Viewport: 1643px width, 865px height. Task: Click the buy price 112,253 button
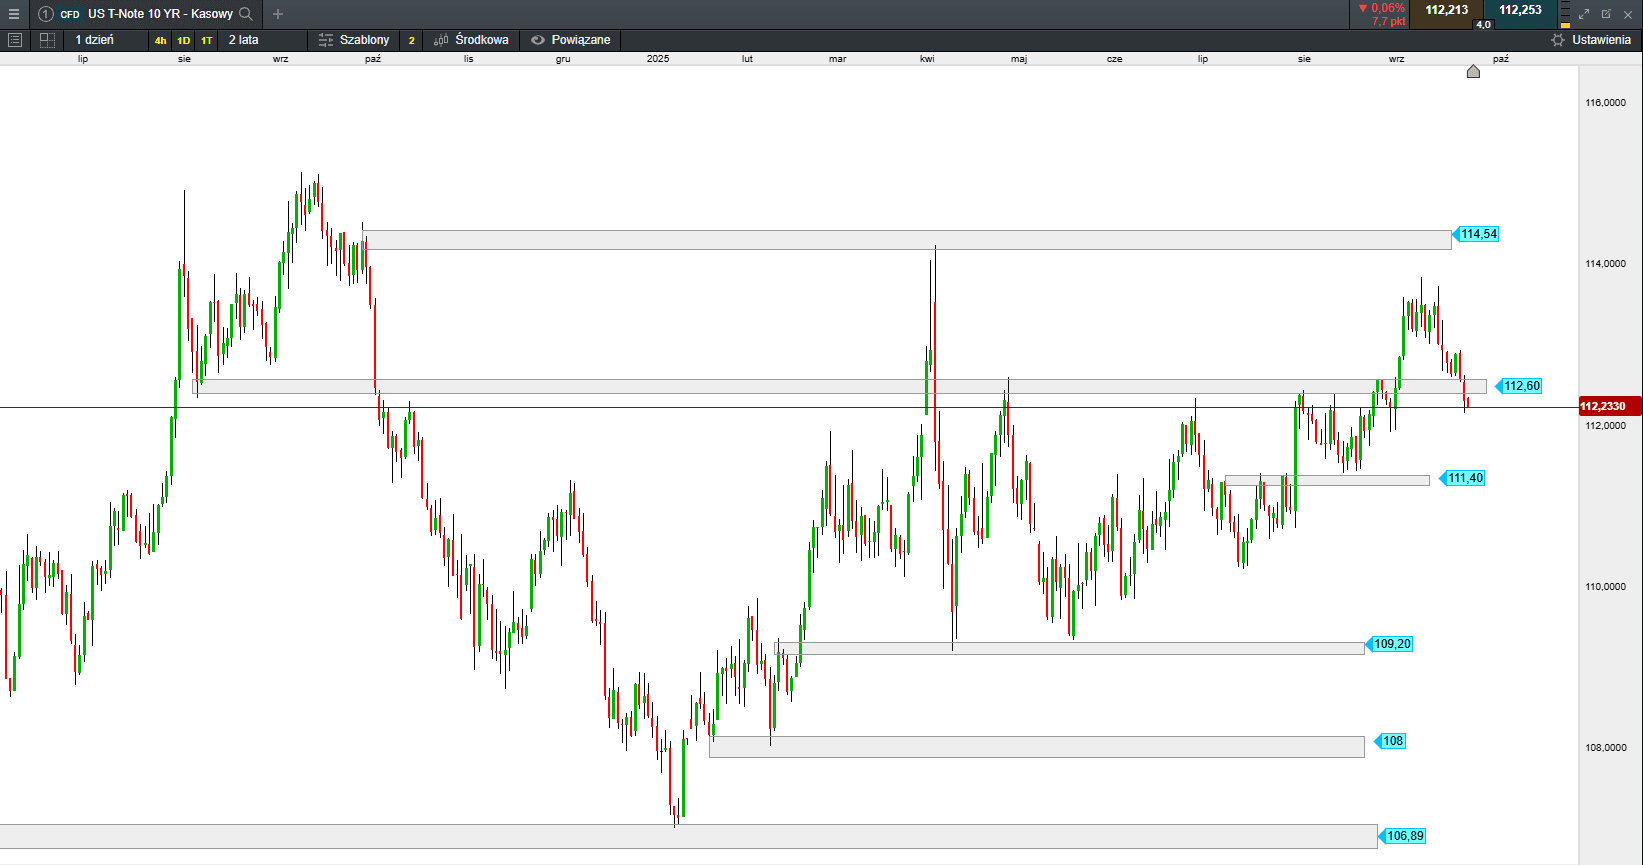pyautogui.click(x=1520, y=10)
